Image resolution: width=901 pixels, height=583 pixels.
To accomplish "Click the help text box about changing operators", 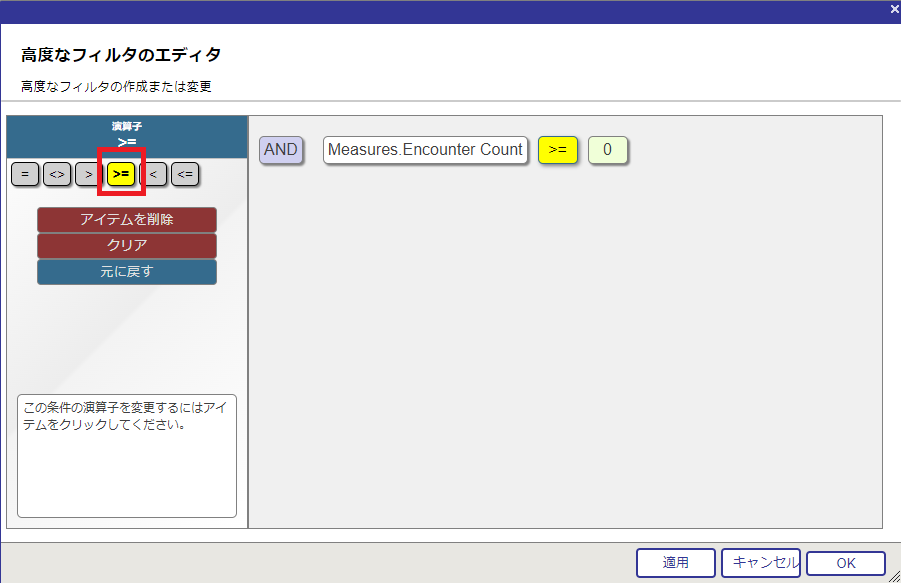I will coord(127,455).
